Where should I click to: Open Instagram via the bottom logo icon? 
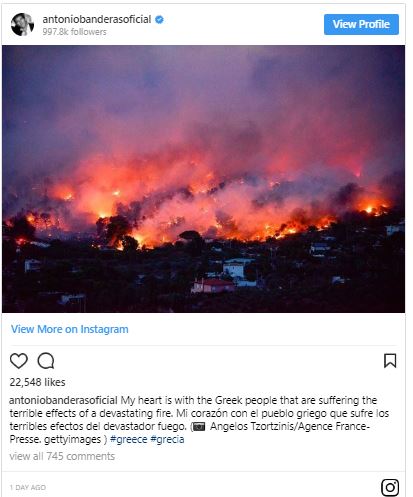coord(390,488)
